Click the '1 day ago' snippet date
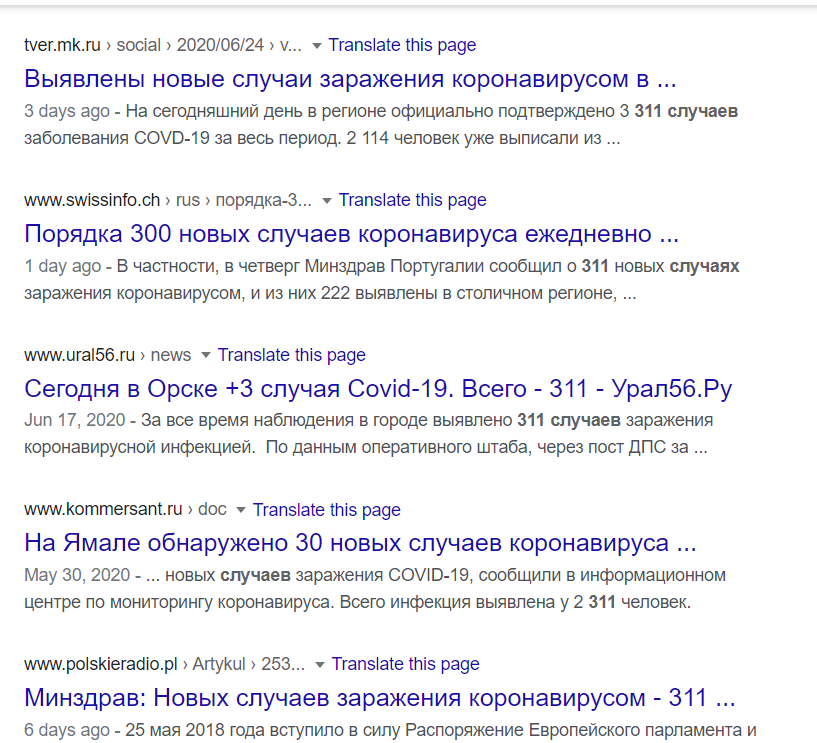 (63, 266)
